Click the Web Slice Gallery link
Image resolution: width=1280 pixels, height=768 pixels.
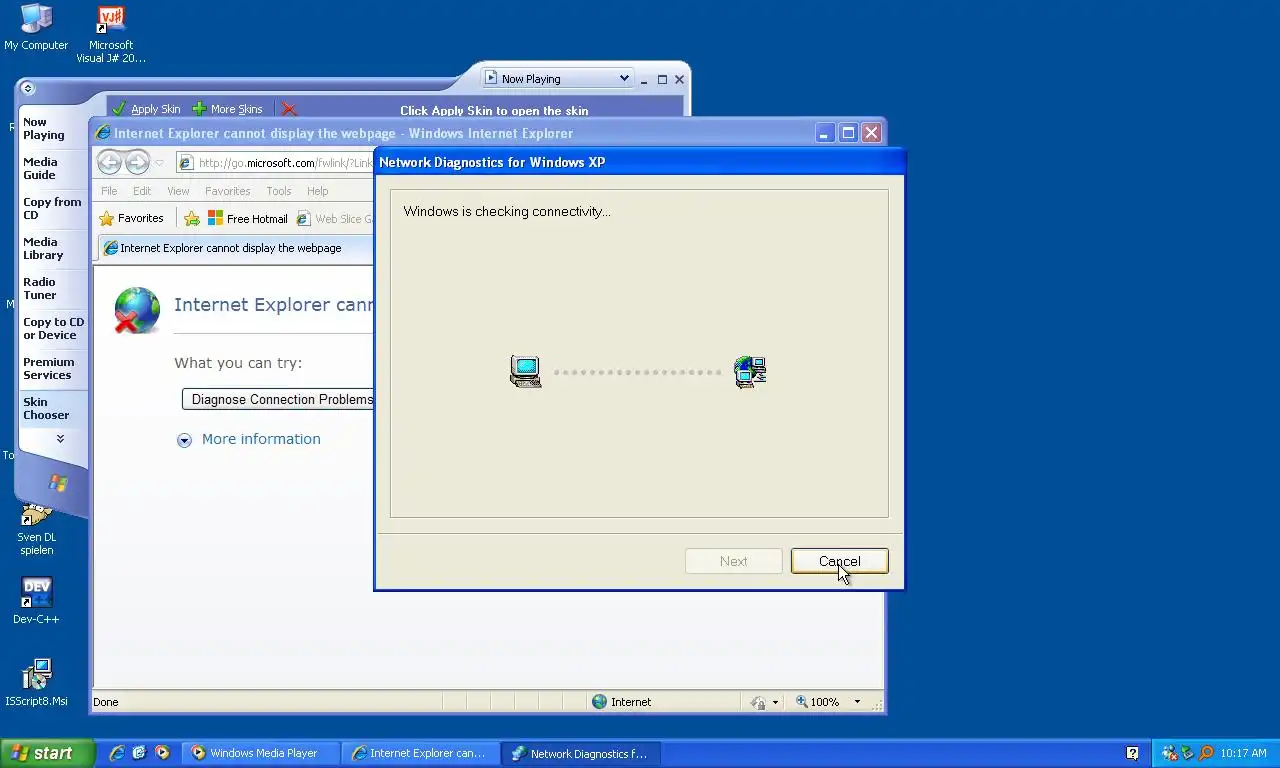[x=335, y=218]
